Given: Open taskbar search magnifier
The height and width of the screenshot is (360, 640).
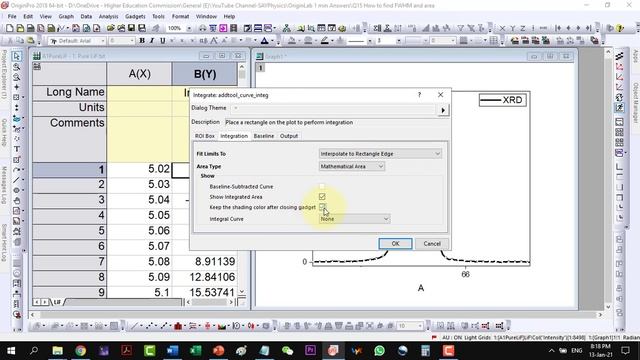Looking at the screenshot, I should (x=34, y=351).
